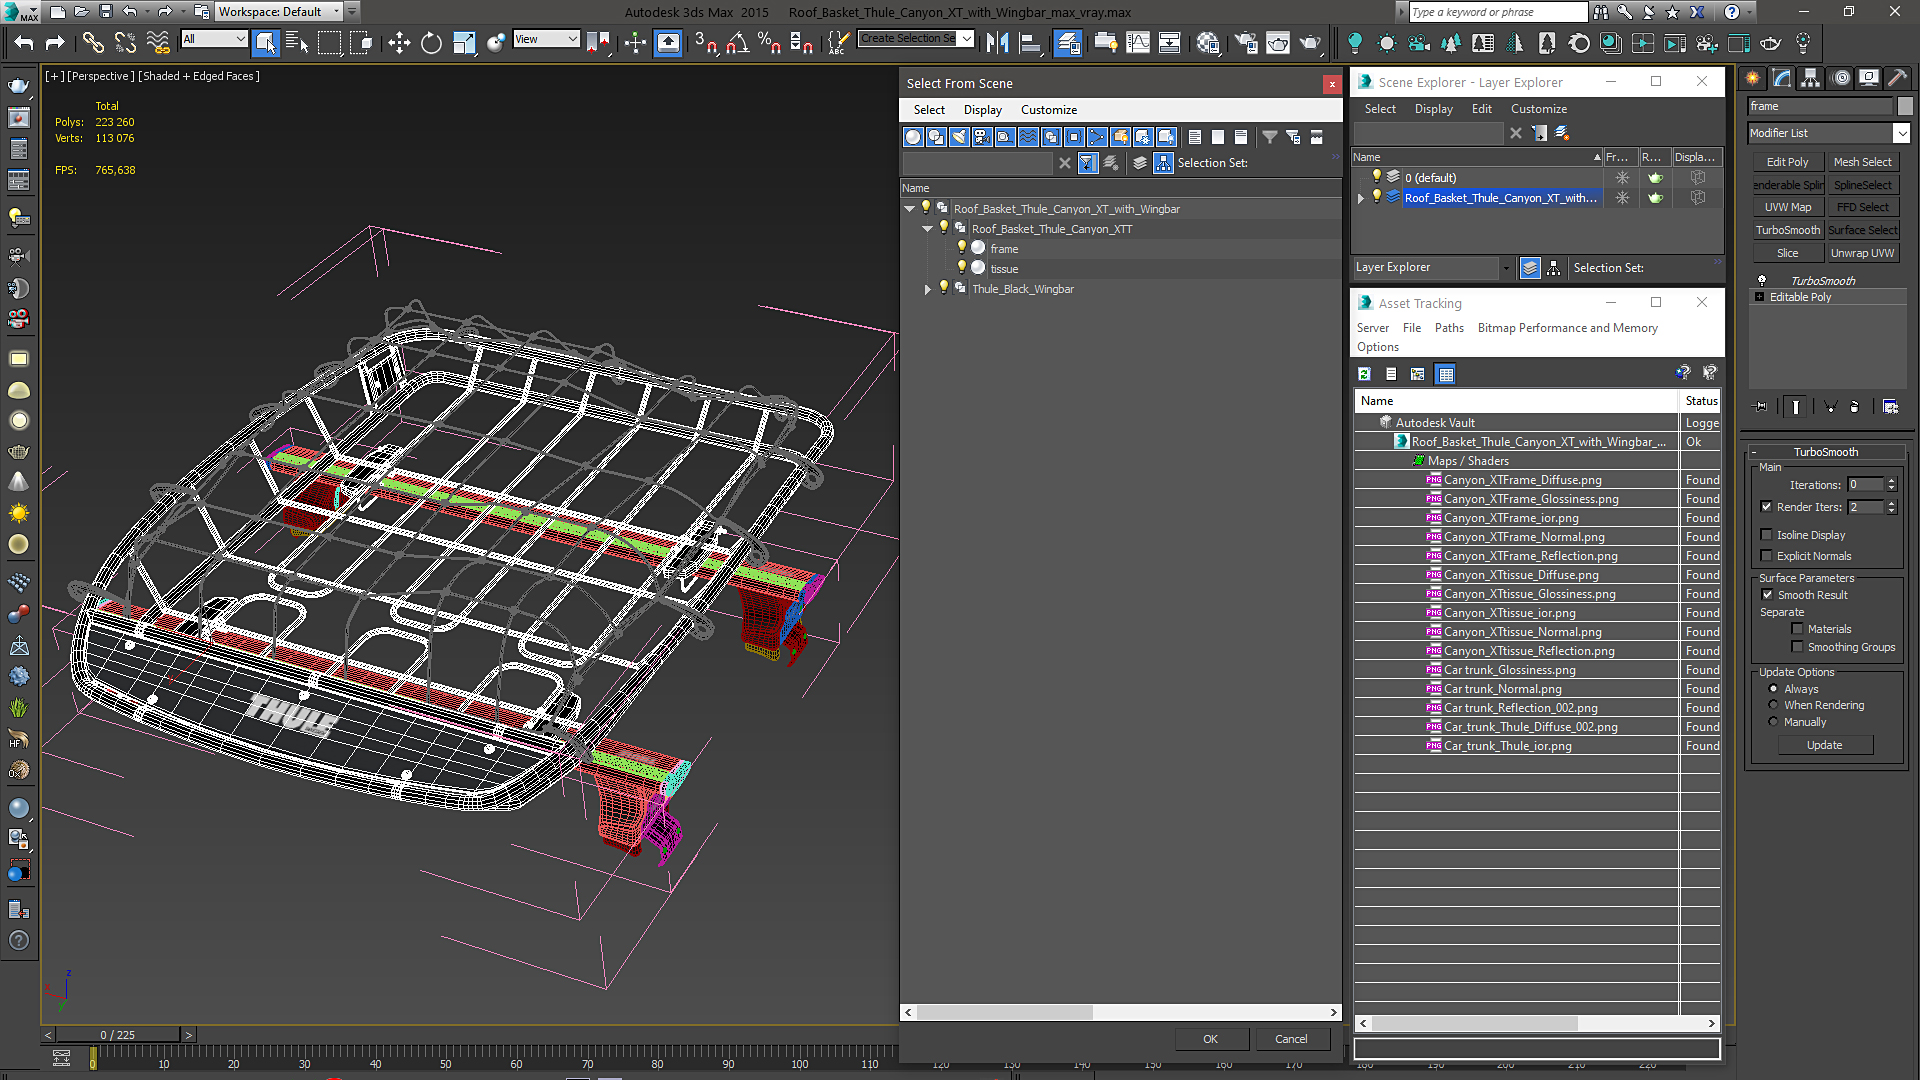This screenshot has height=1080, width=1920.
Task: Click the Unwrap UVW modifier button
Action: pos(1862,253)
